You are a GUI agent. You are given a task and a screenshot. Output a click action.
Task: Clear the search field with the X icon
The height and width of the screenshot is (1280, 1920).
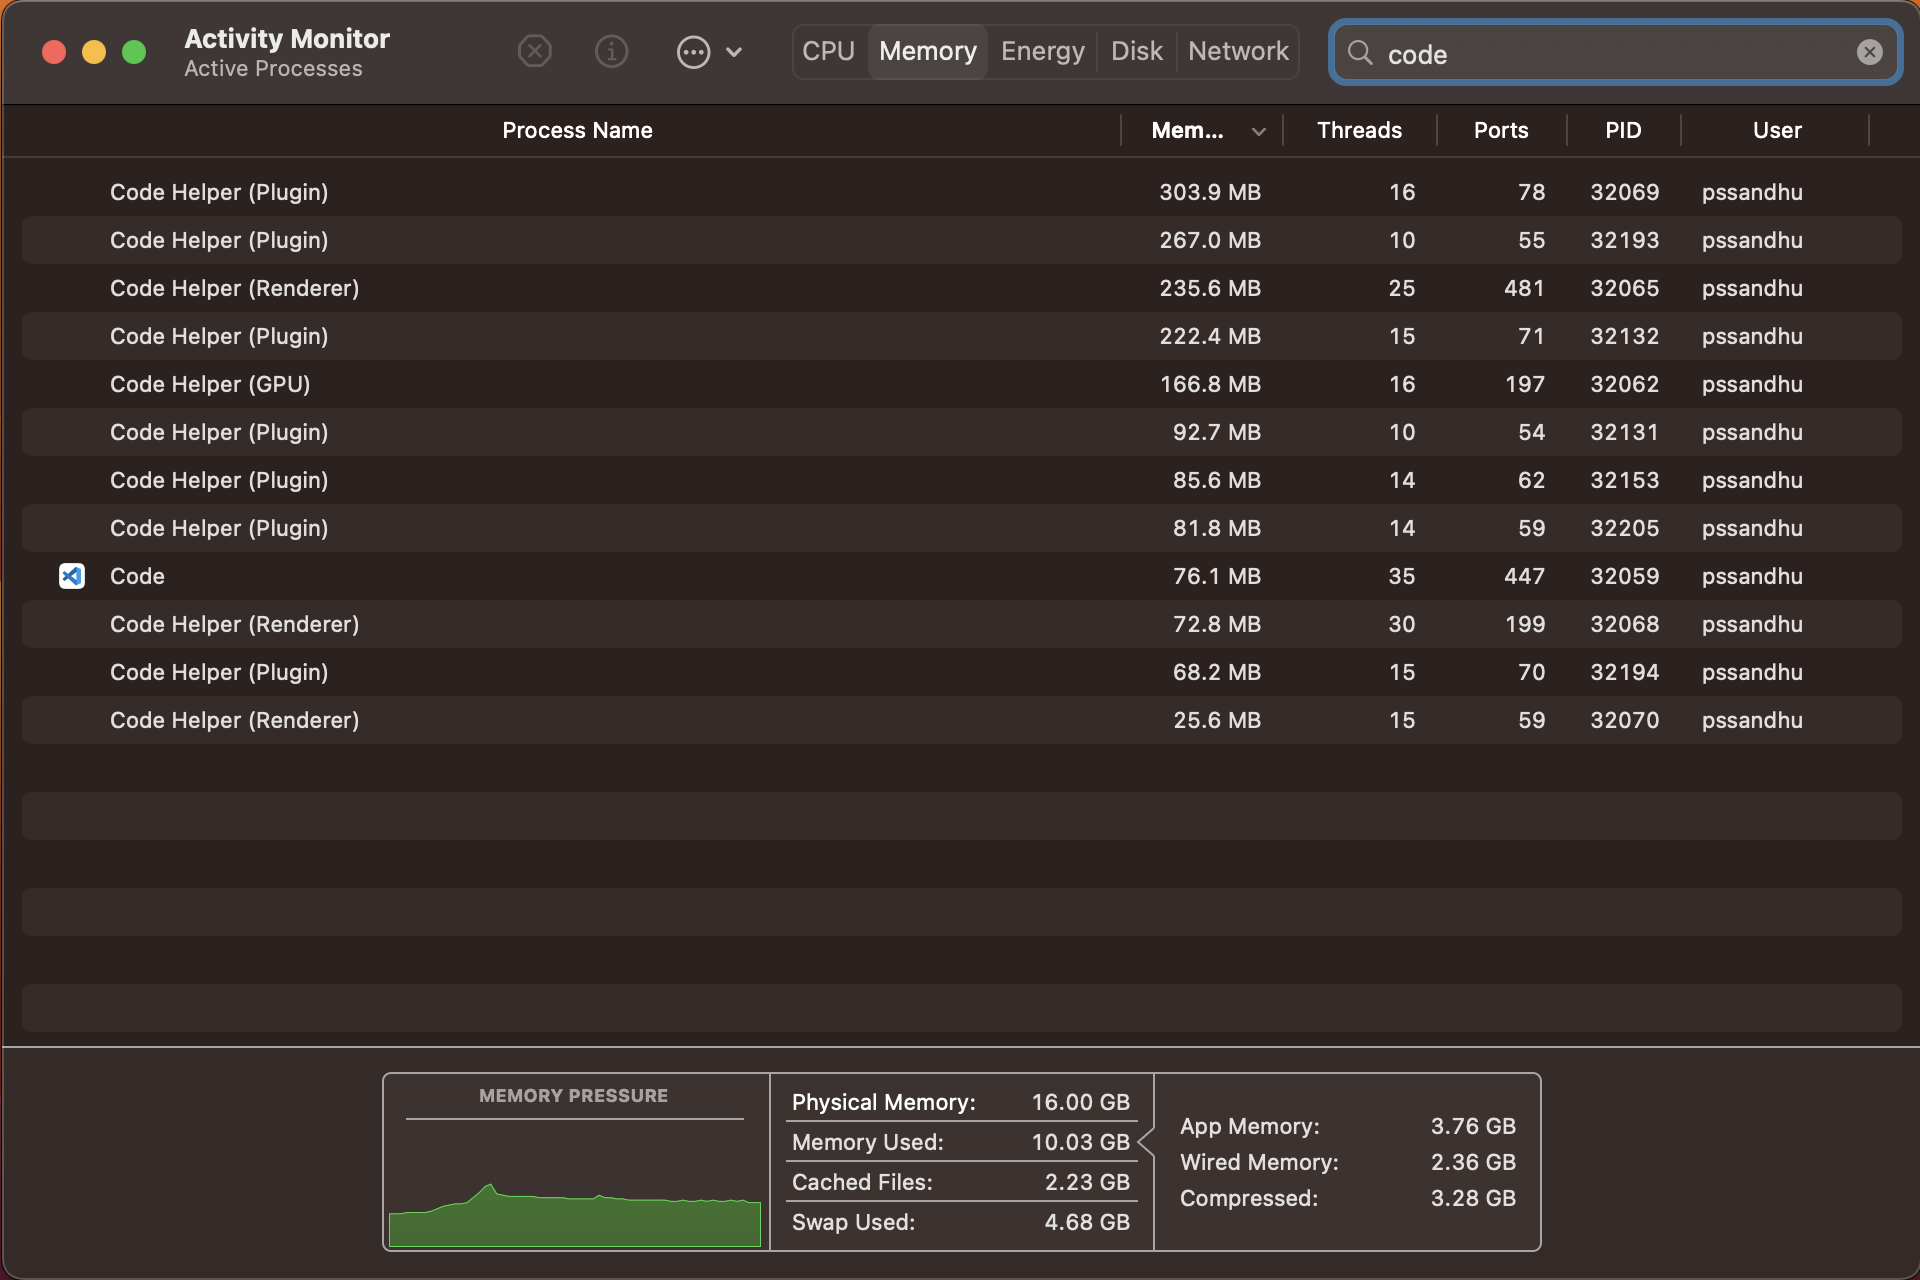[1869, 52]
